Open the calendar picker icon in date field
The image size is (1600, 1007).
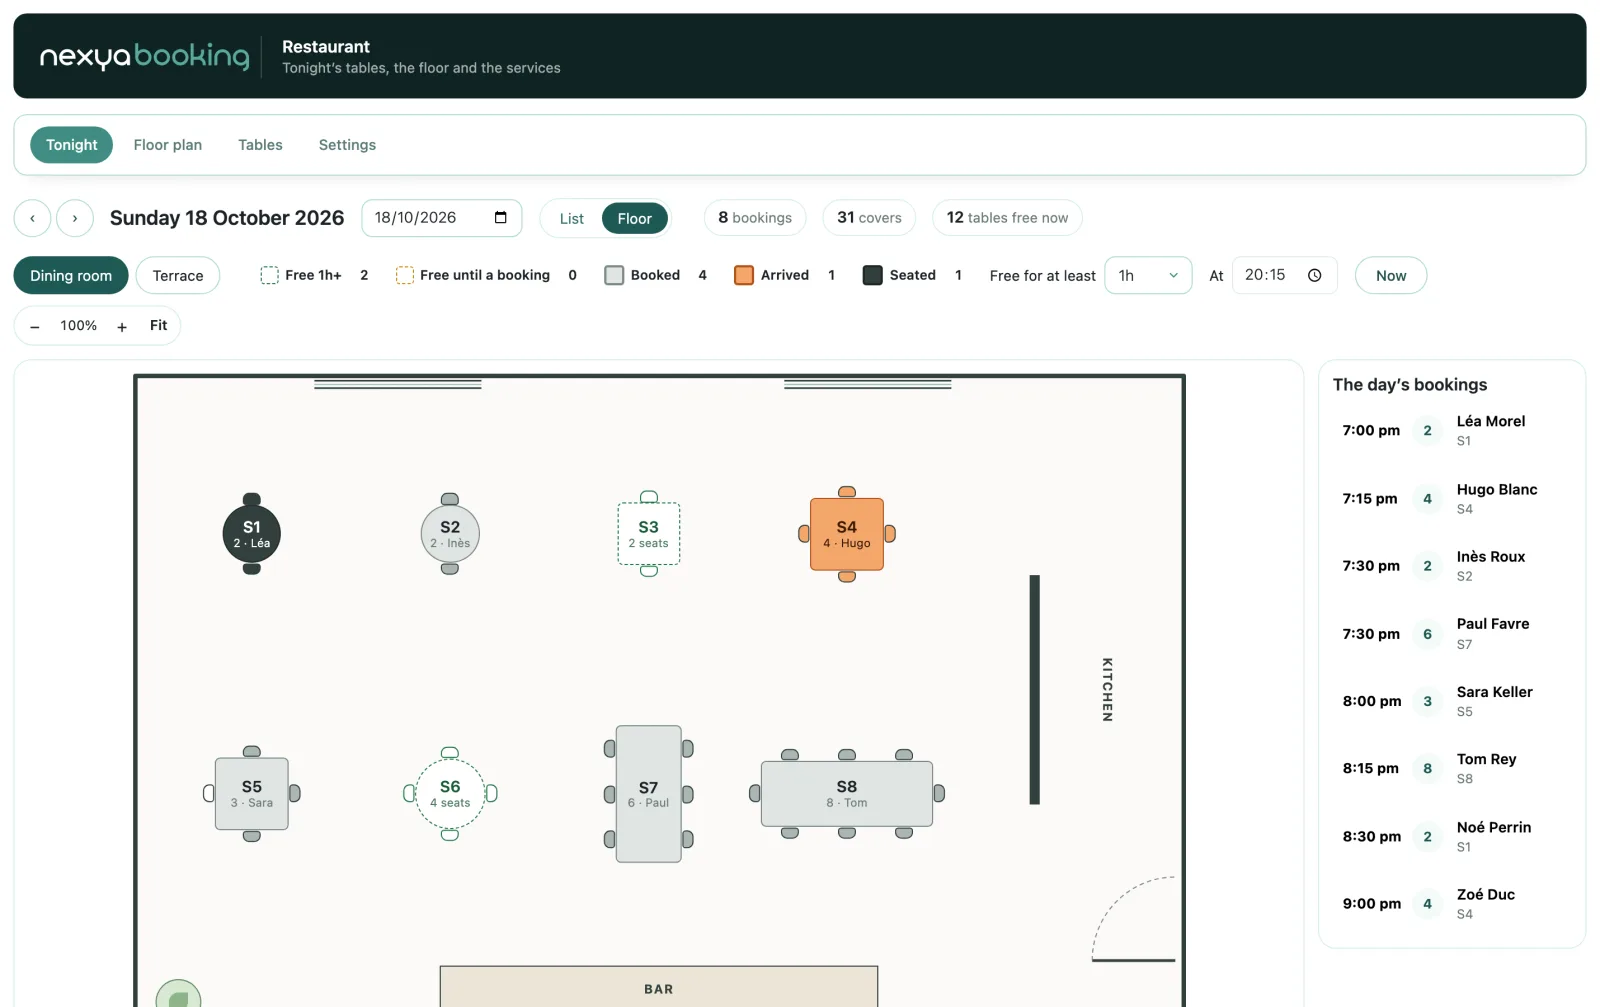(x=501, y=218)
